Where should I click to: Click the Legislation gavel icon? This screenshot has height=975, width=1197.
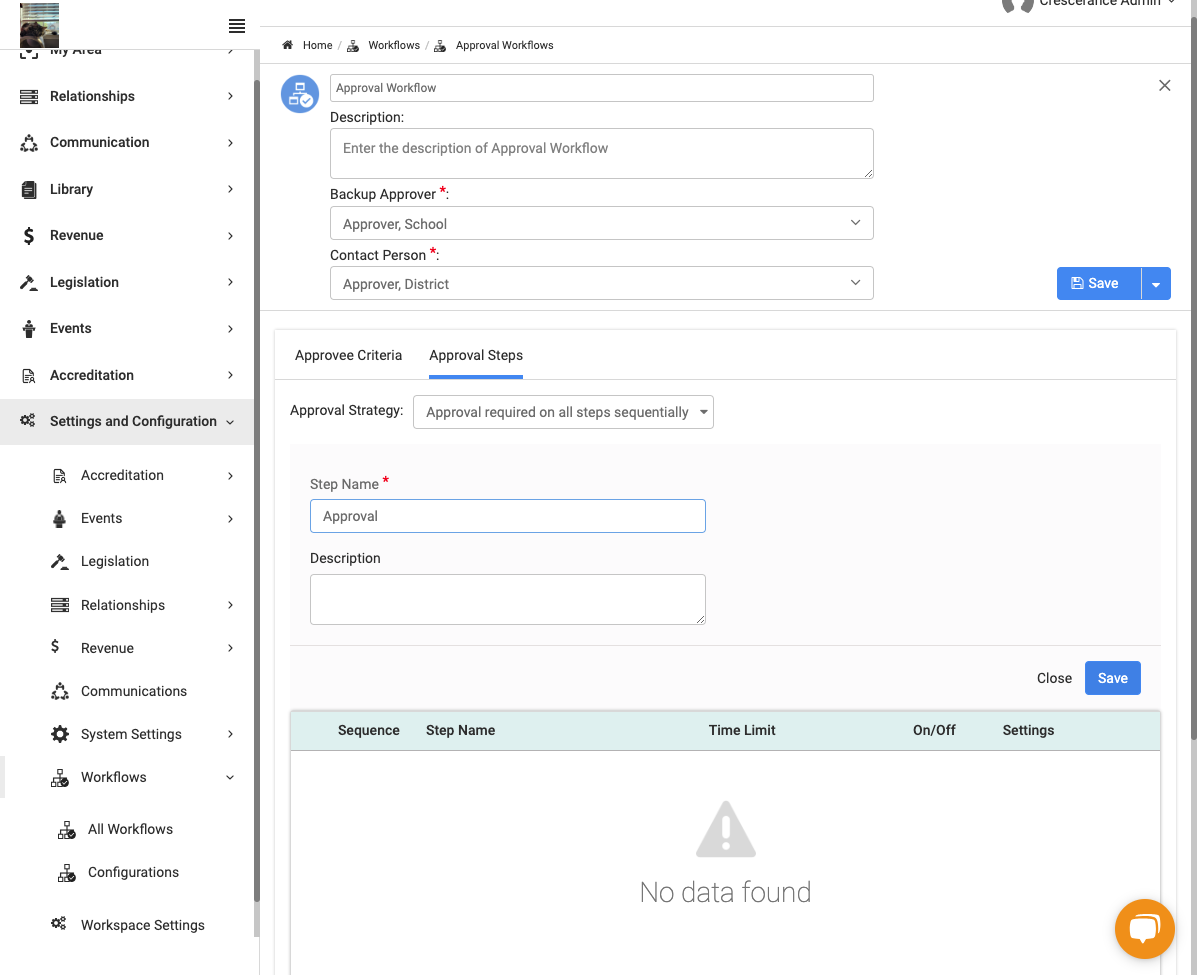tap(29, 282)
